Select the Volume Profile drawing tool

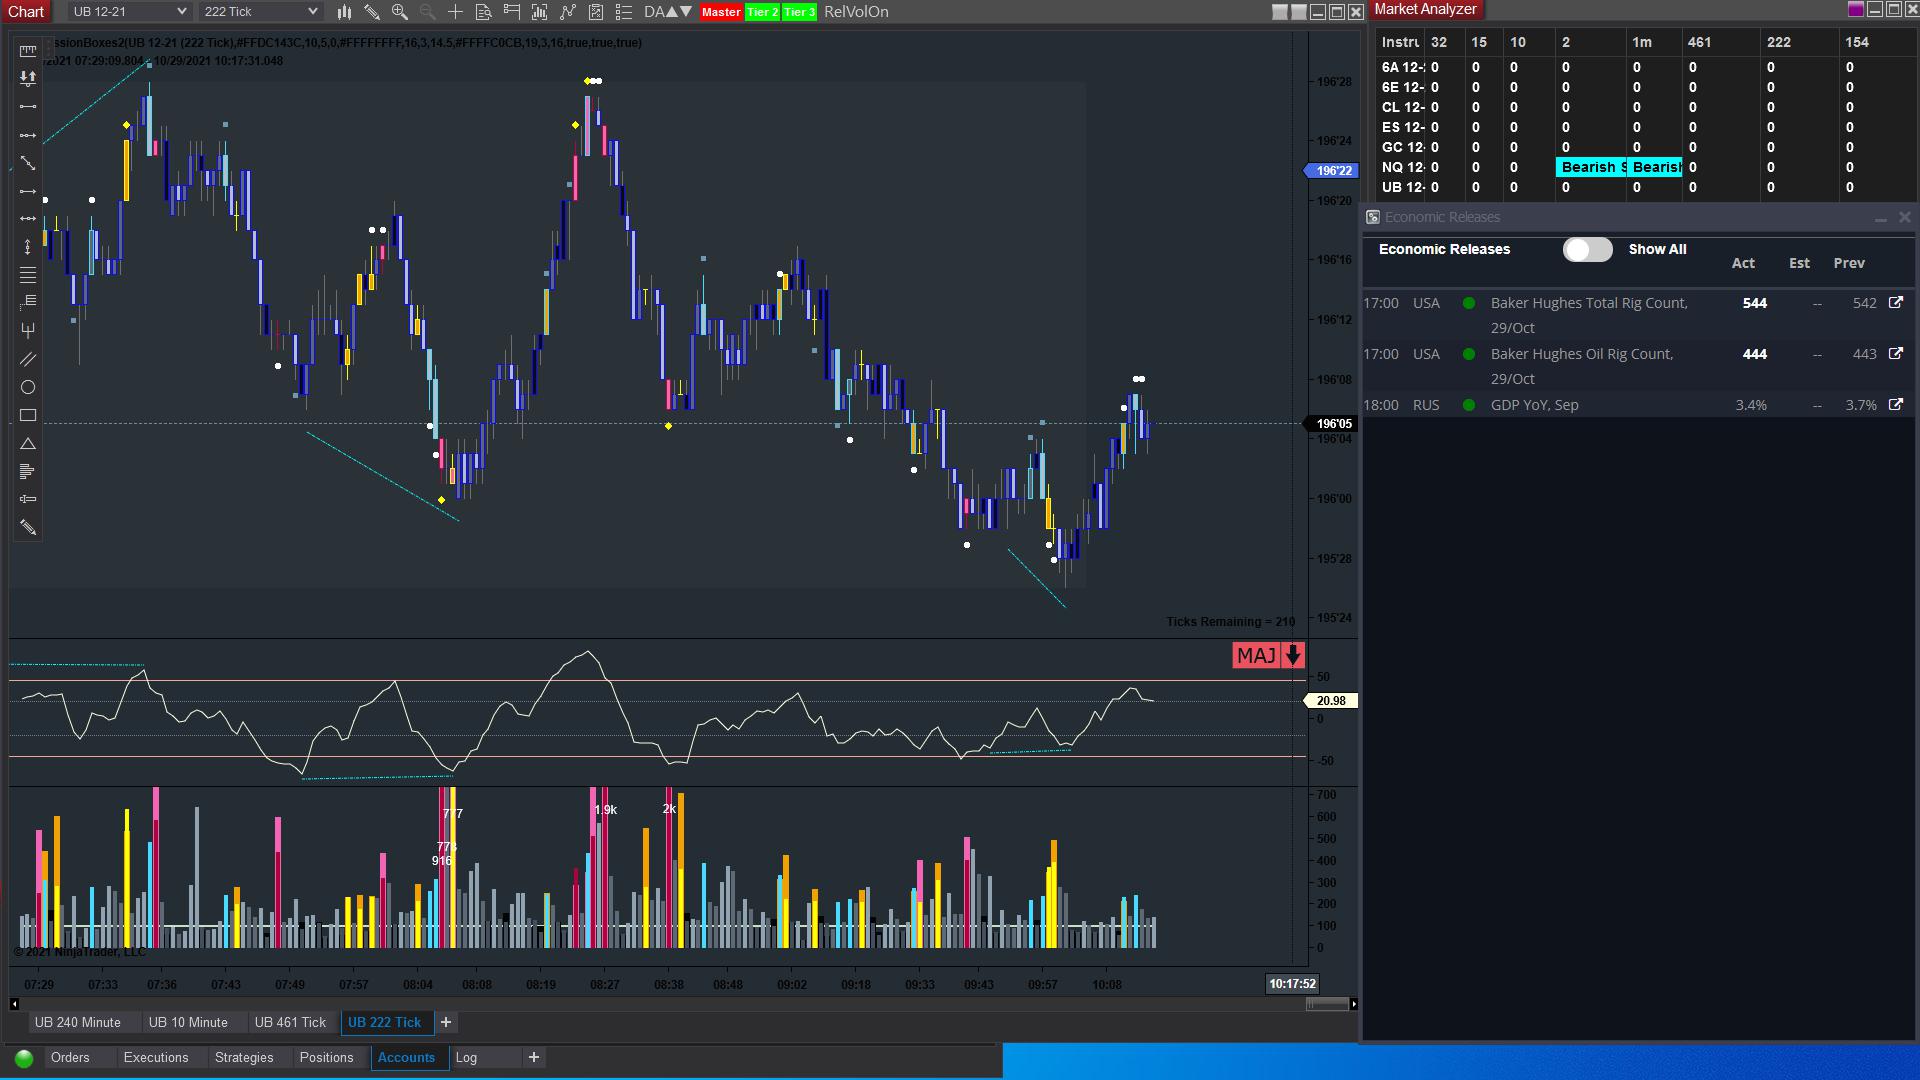pyautogui.click(x=28, y=471)
